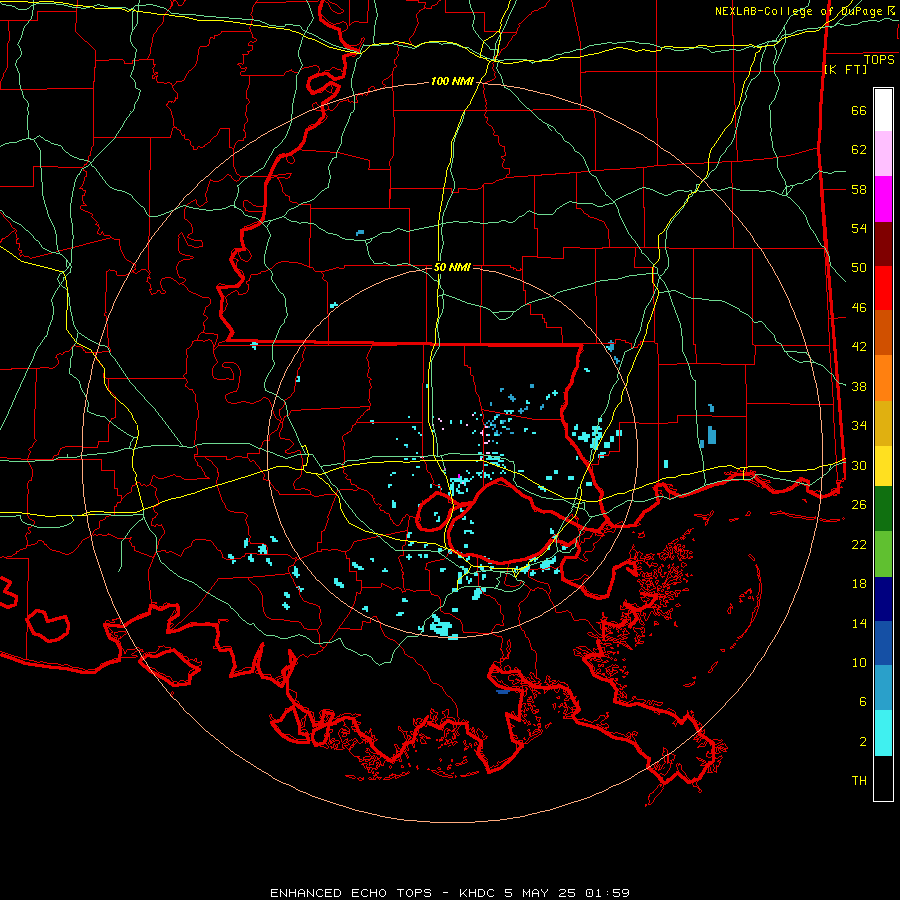Click the dark green legend swatch
This screenshot has height=900, width=900.
[x=883, y=509]
